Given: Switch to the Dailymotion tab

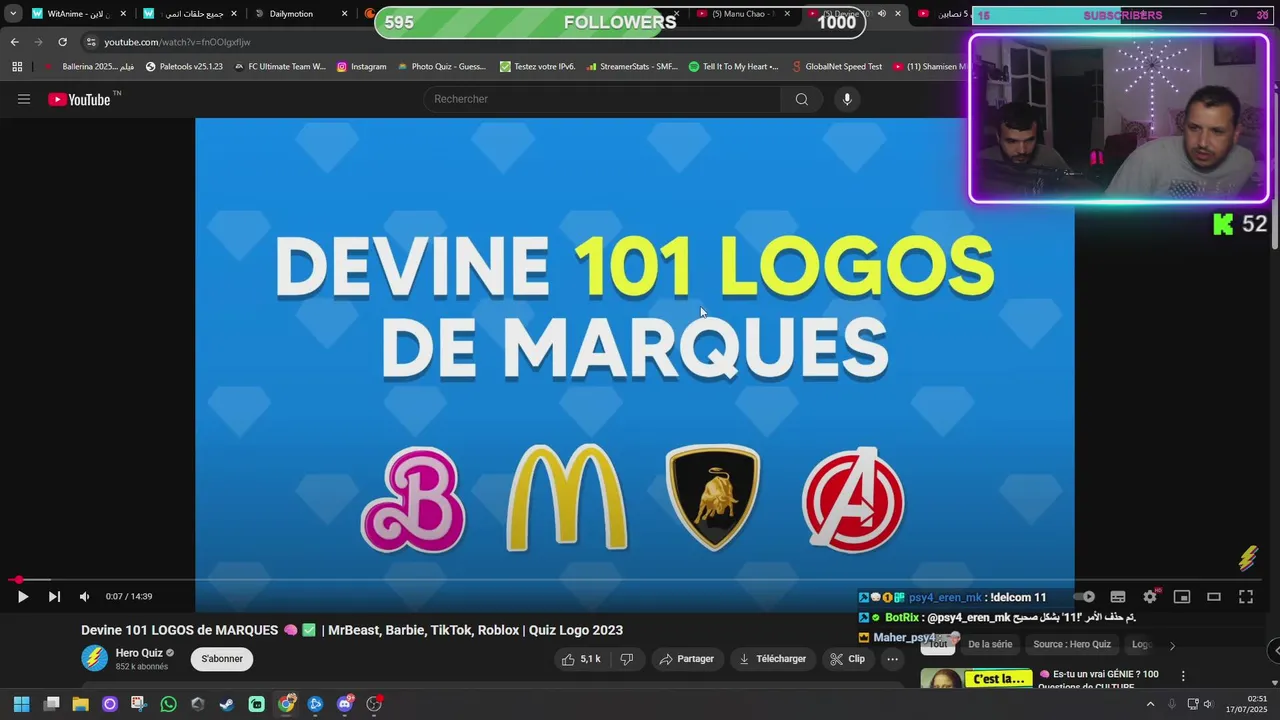Looking at the screenshot, I should pyautogui.click(x=300, y=14).
